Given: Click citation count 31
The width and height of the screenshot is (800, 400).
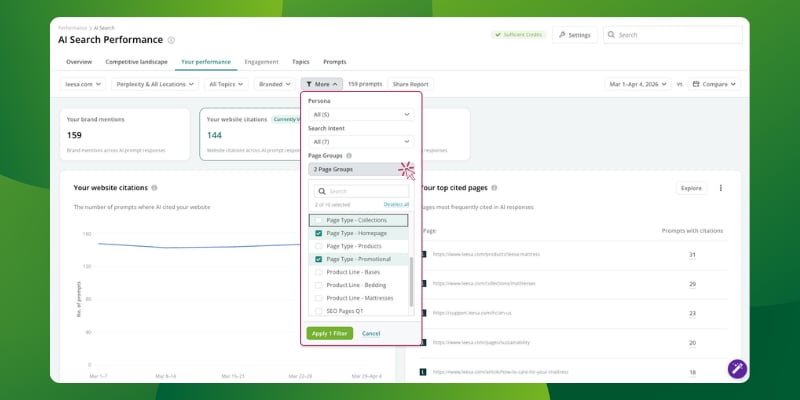Looking at the screenshot, I should coord(692,255).
